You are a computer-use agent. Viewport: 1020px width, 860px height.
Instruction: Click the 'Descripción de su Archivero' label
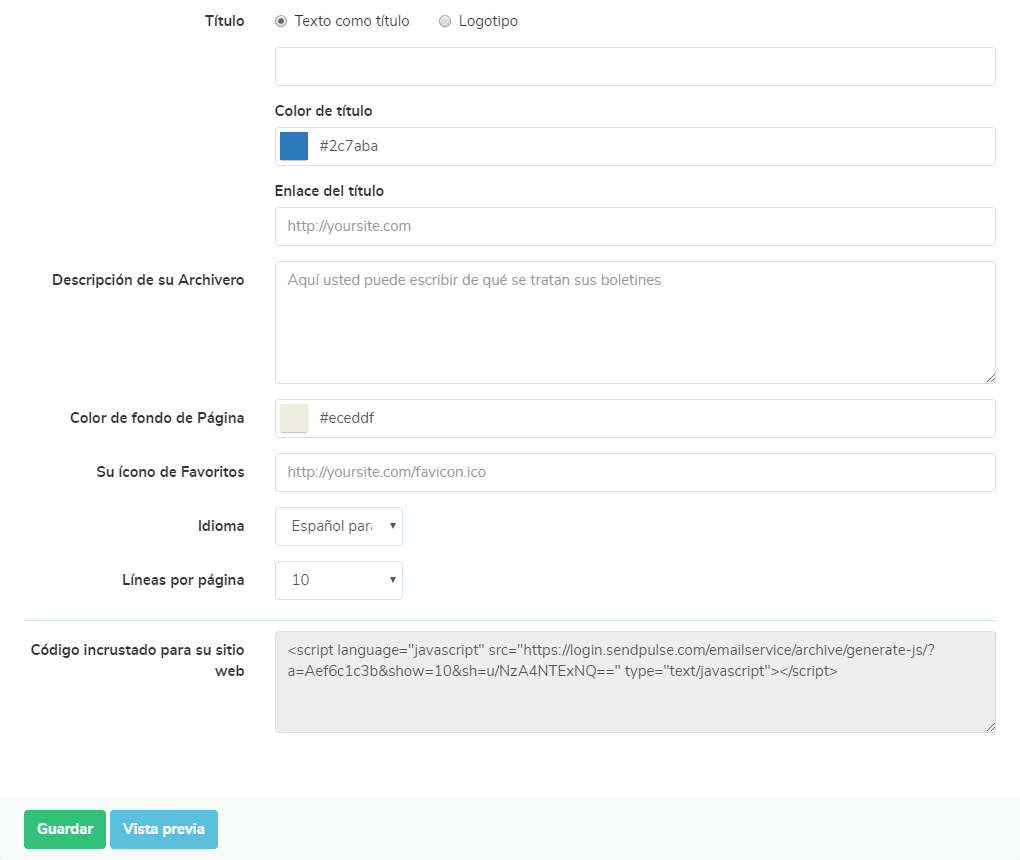tap(148, 280)
